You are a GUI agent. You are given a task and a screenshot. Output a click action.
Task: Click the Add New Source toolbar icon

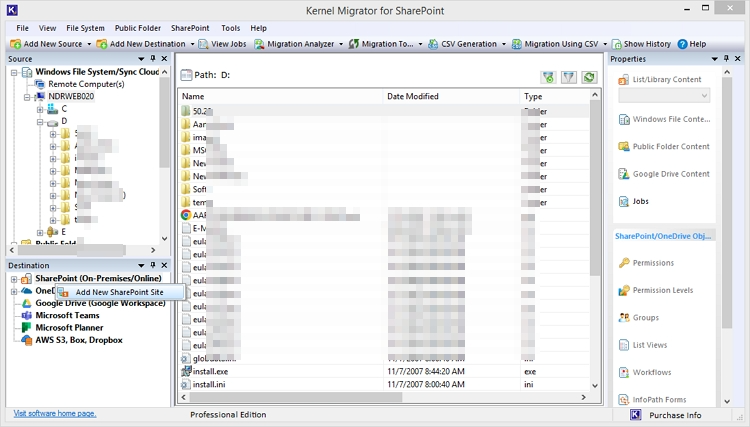click(15, 44)
